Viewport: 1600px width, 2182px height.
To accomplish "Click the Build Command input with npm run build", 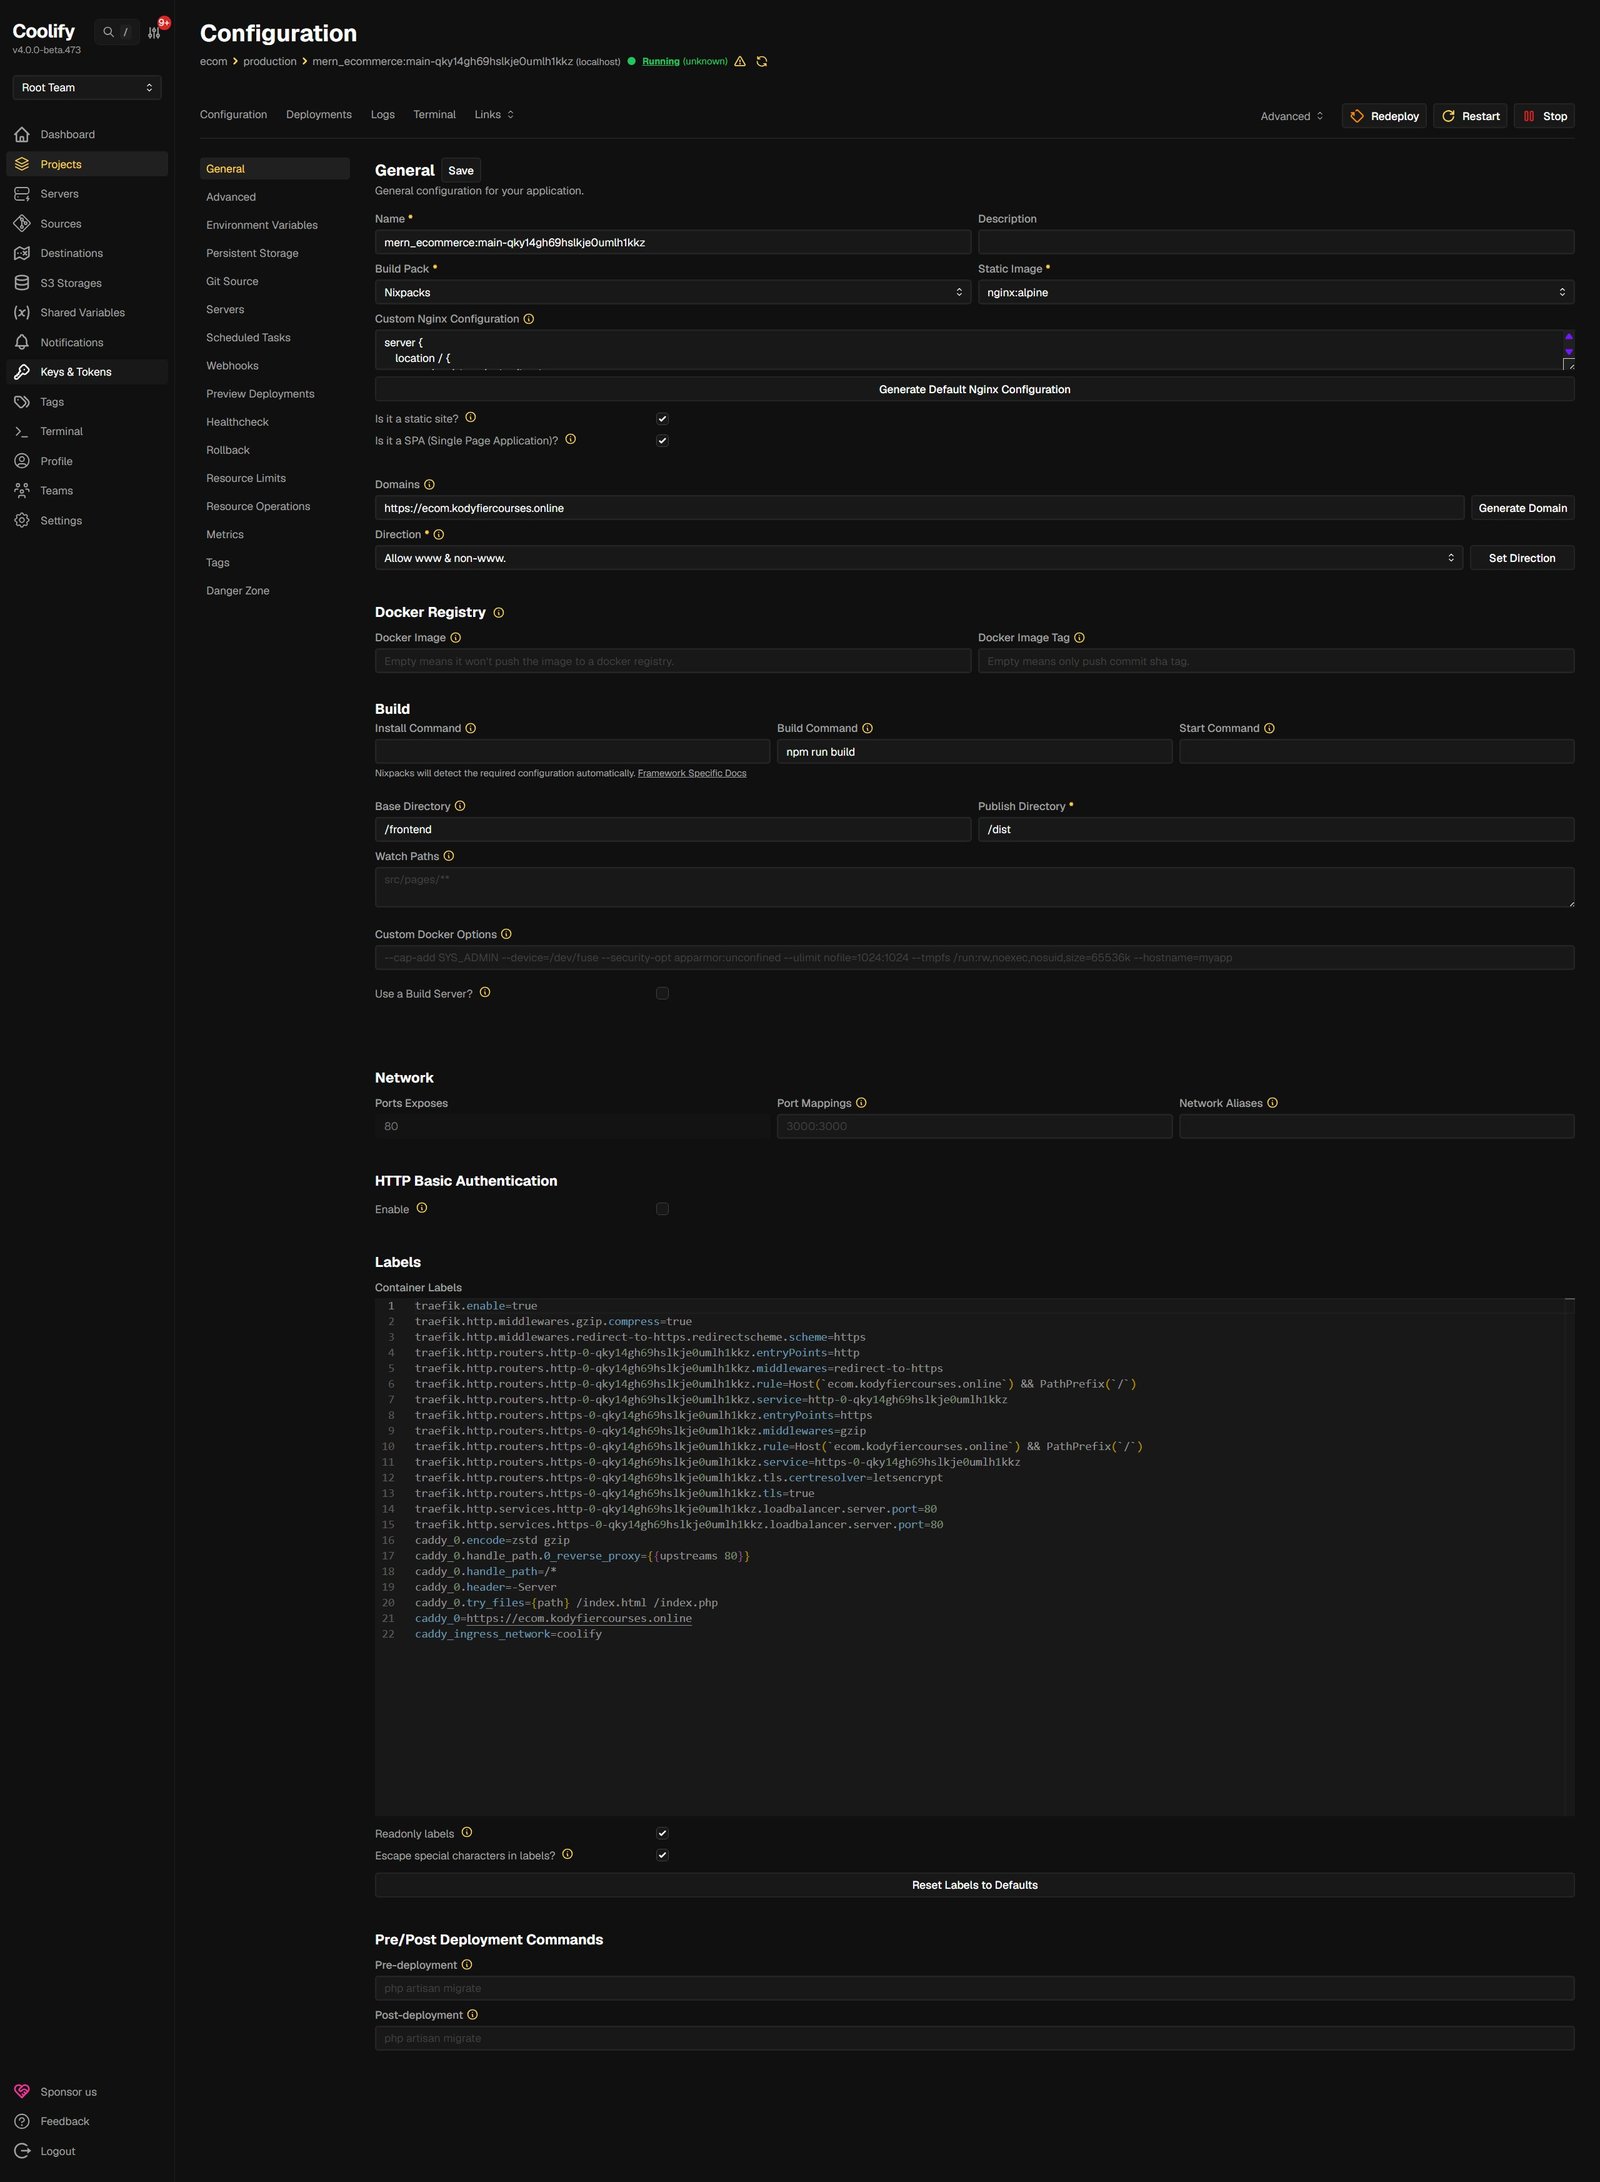I will click(974, 752).
